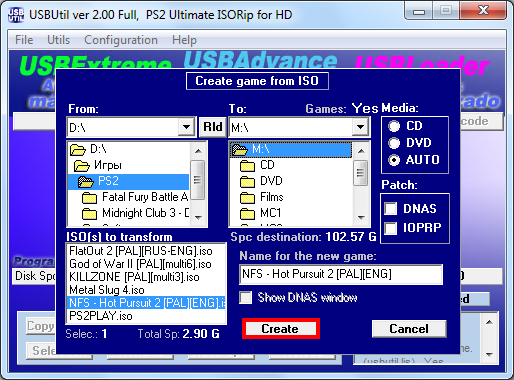Screen dimensions: 514x380
Task: Close the USBUtil window
Action: pyautogui.click(x=483, y=11)
